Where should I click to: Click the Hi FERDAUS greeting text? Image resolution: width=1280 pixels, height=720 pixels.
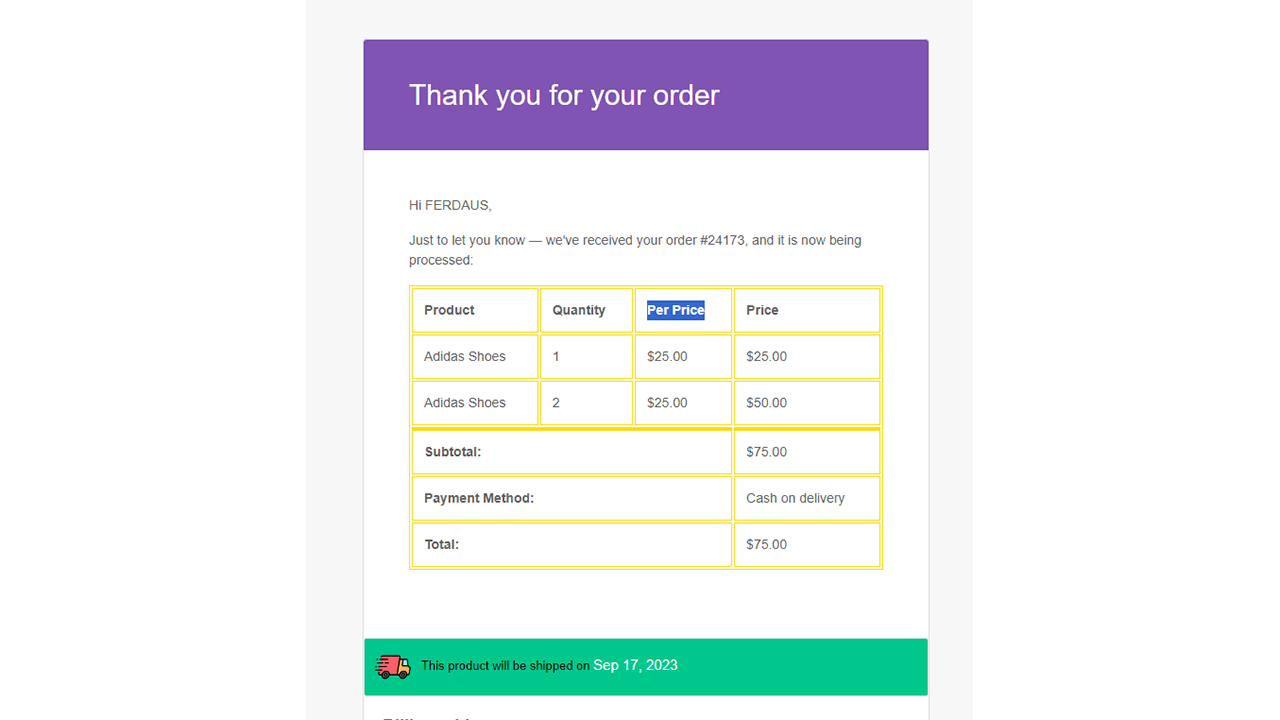coord(450,205)
